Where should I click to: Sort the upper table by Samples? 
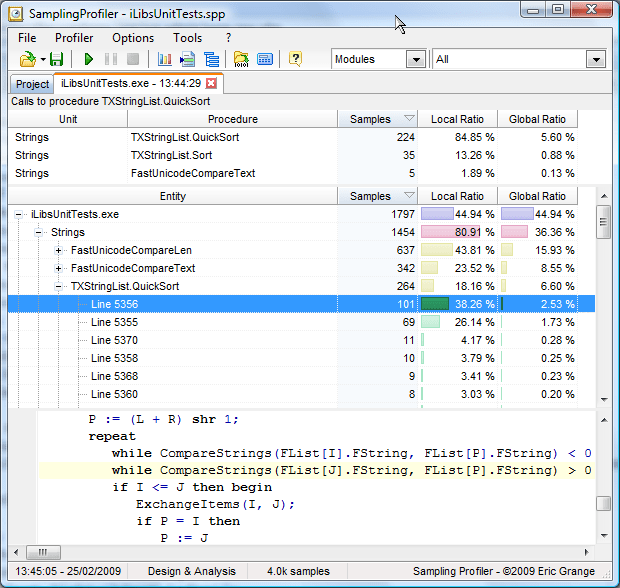[377, 119]
